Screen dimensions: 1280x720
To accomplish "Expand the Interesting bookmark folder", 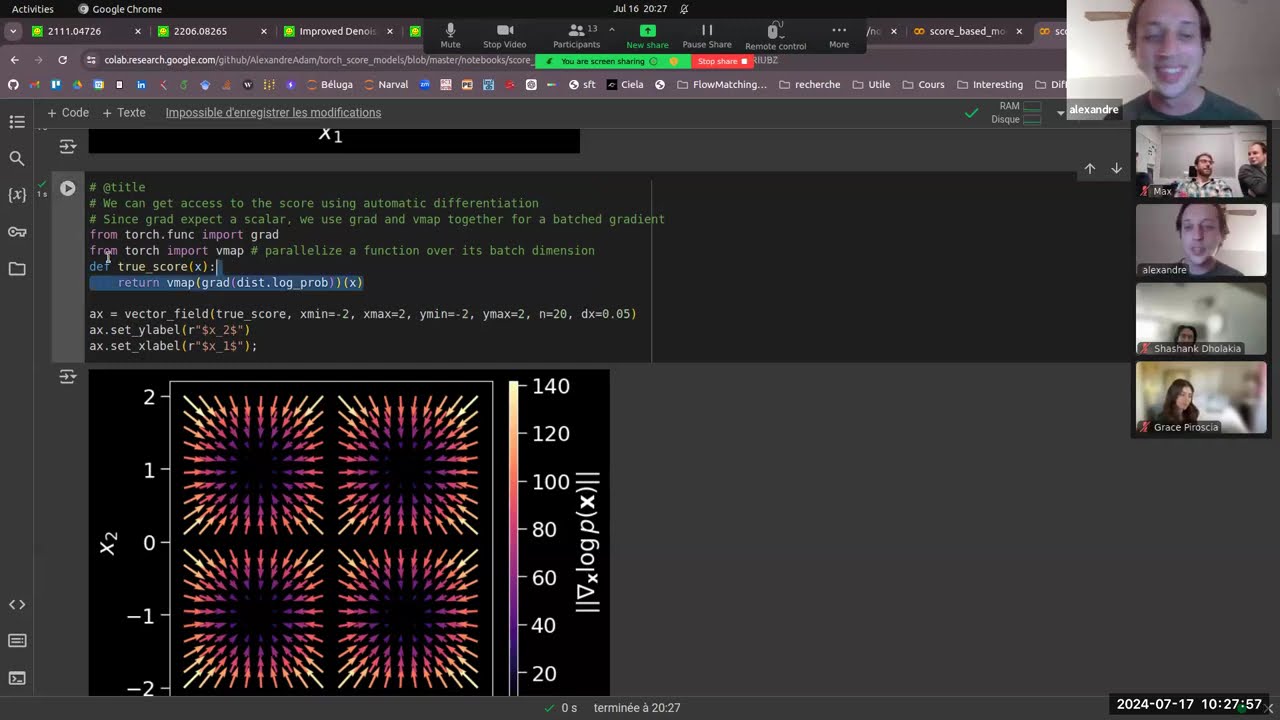I will pyautogui.click(x=988, y=85).
